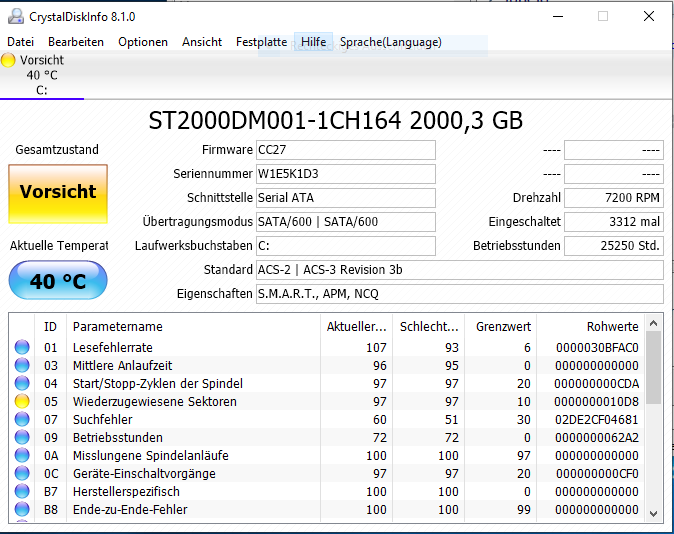Screen dimensions: 674x534
Task: Minimize the CrystalDiskInfo window
Action: pyautogui.click(x=558, y=16)
